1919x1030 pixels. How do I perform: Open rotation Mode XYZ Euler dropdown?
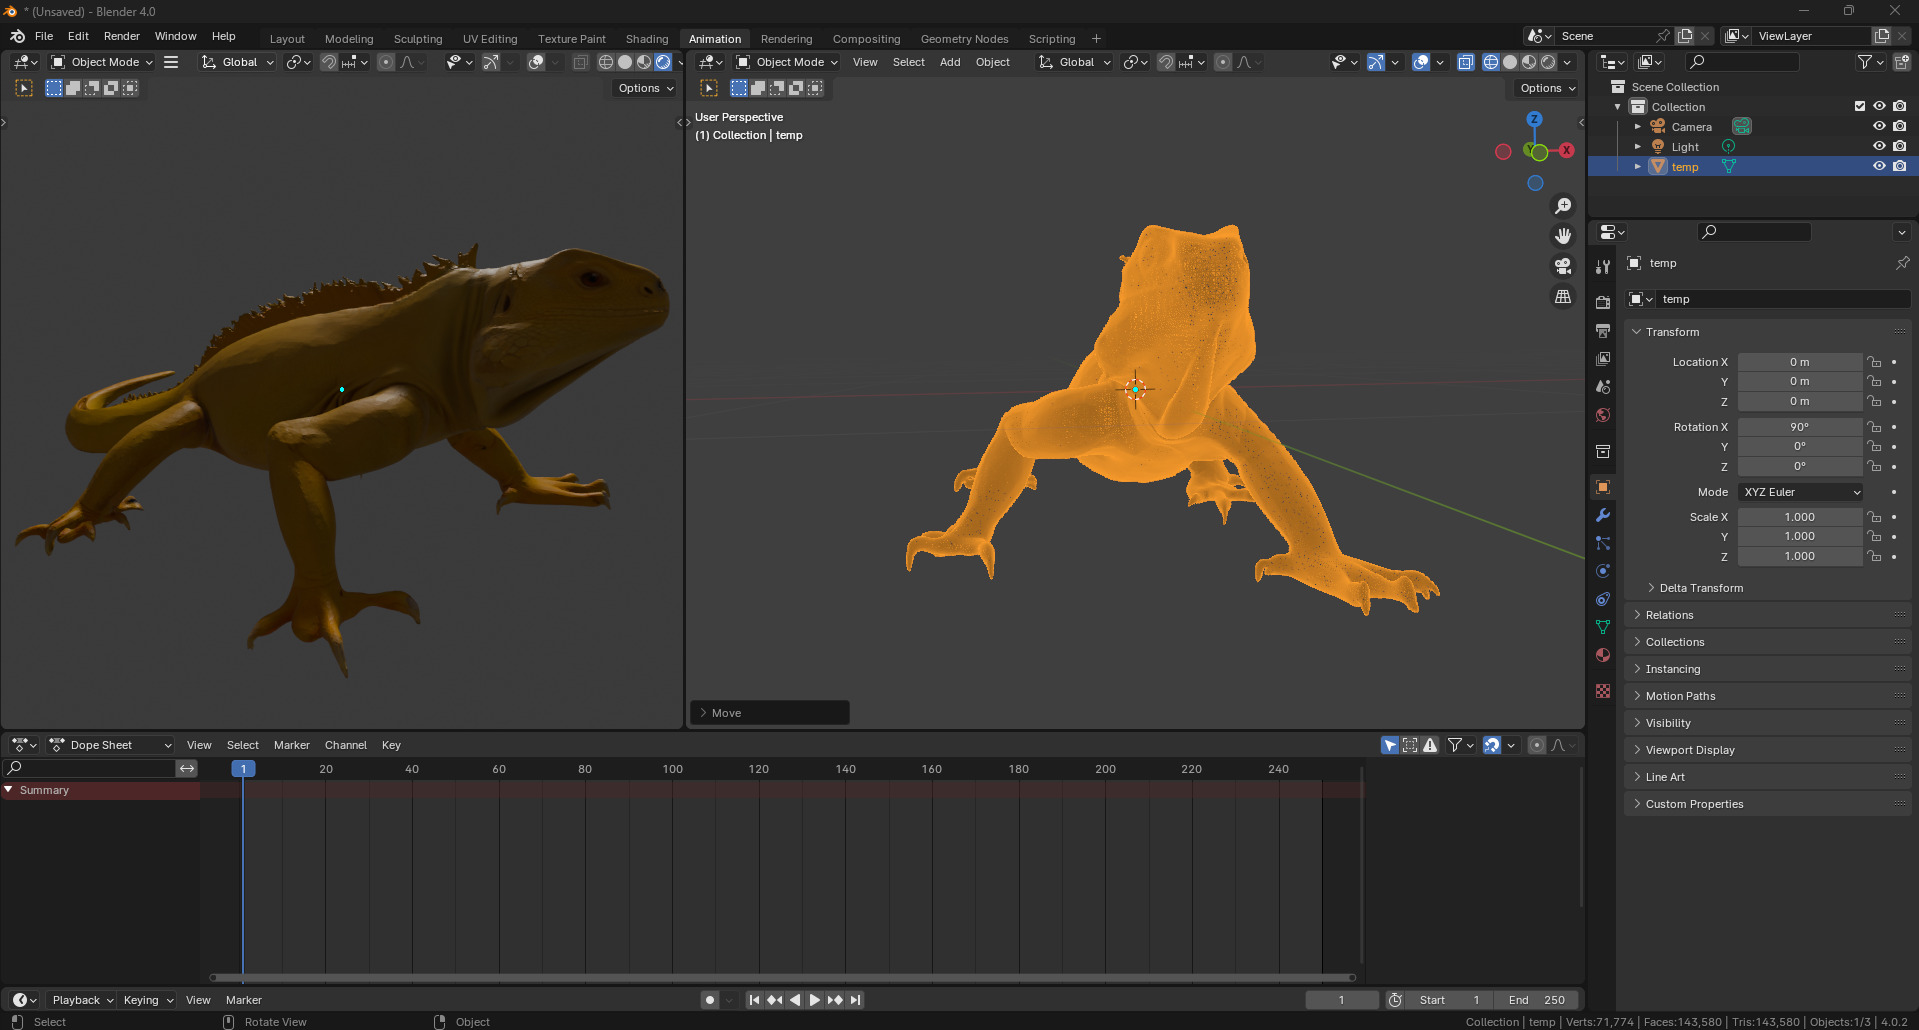click(1801, 492)
